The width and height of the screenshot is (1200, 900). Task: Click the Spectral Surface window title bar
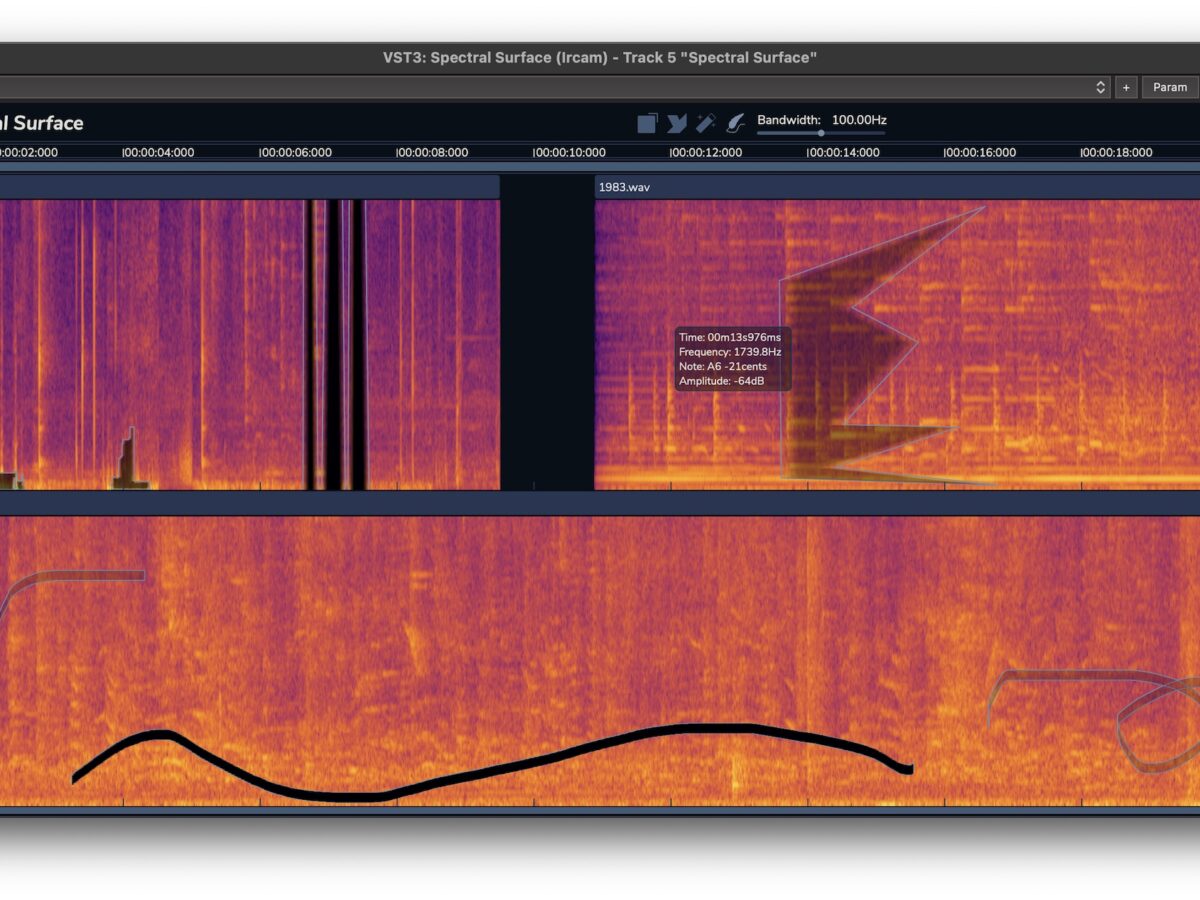tap(600, 58)
